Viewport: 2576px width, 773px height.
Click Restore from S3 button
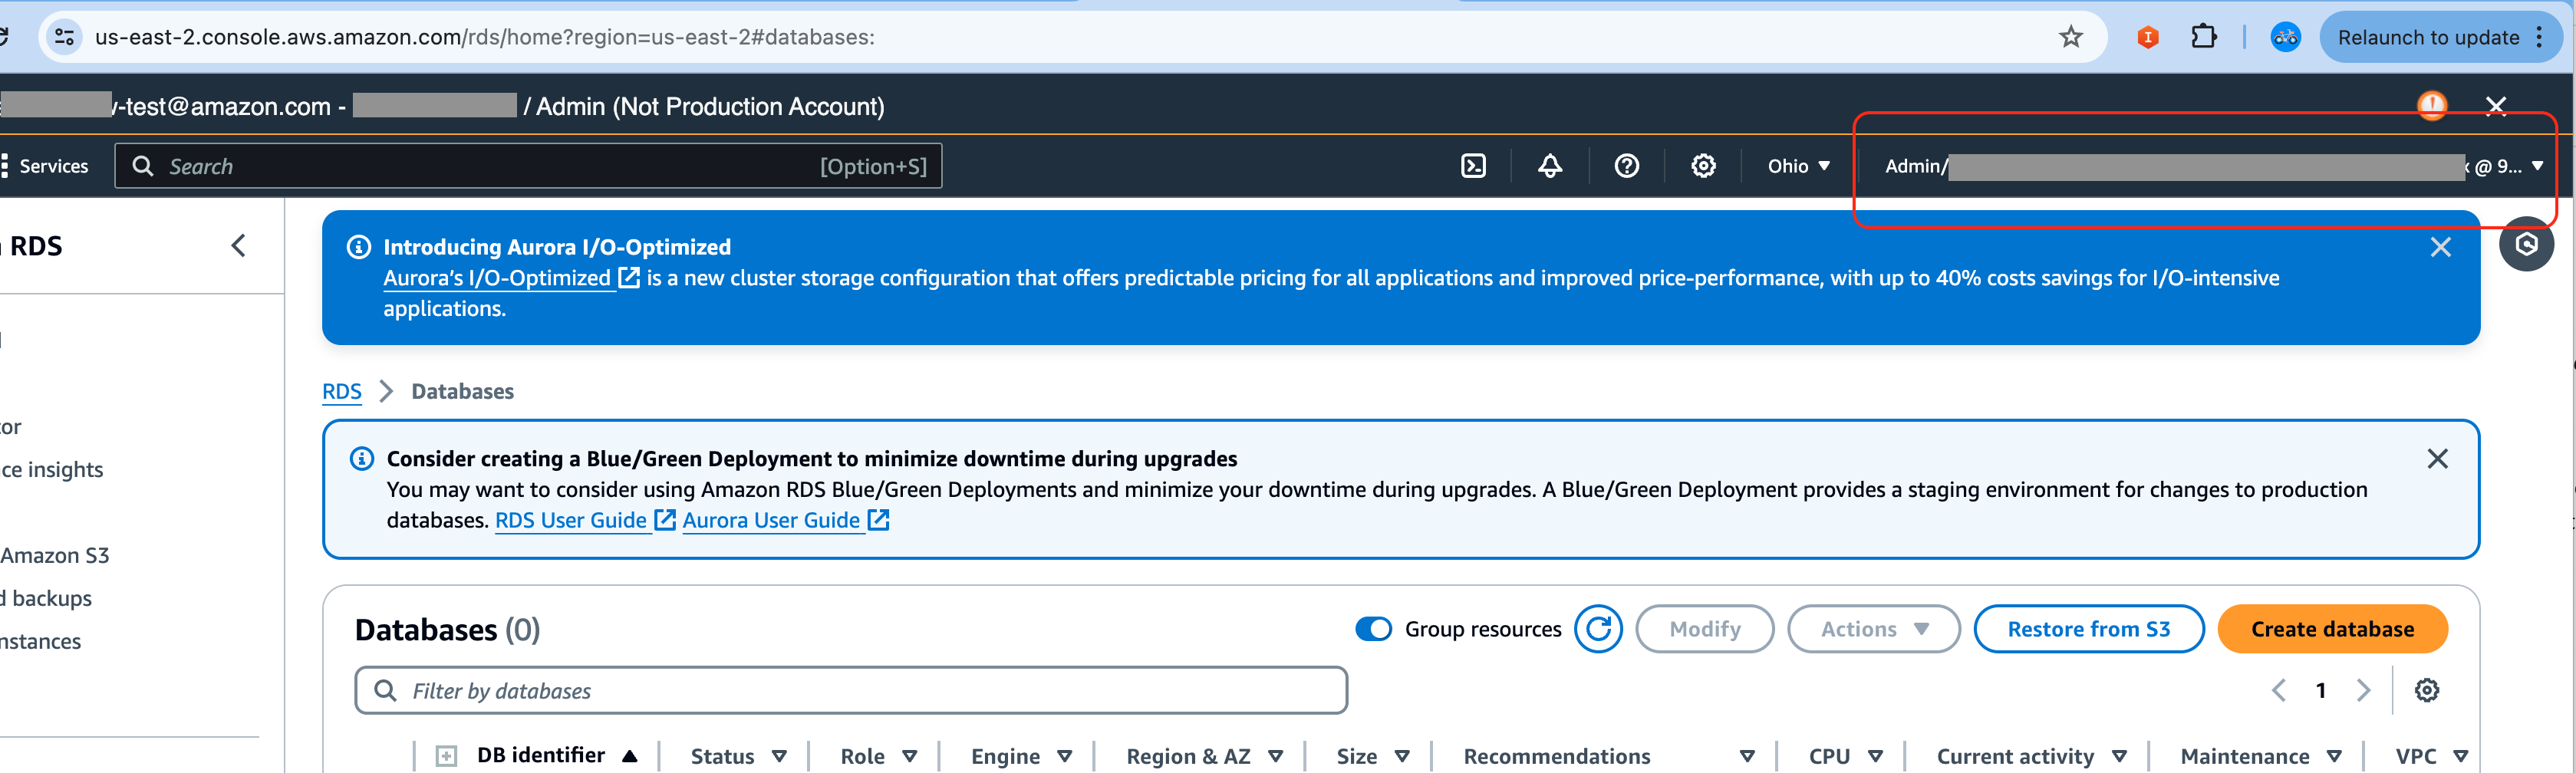click(2088, 629)
